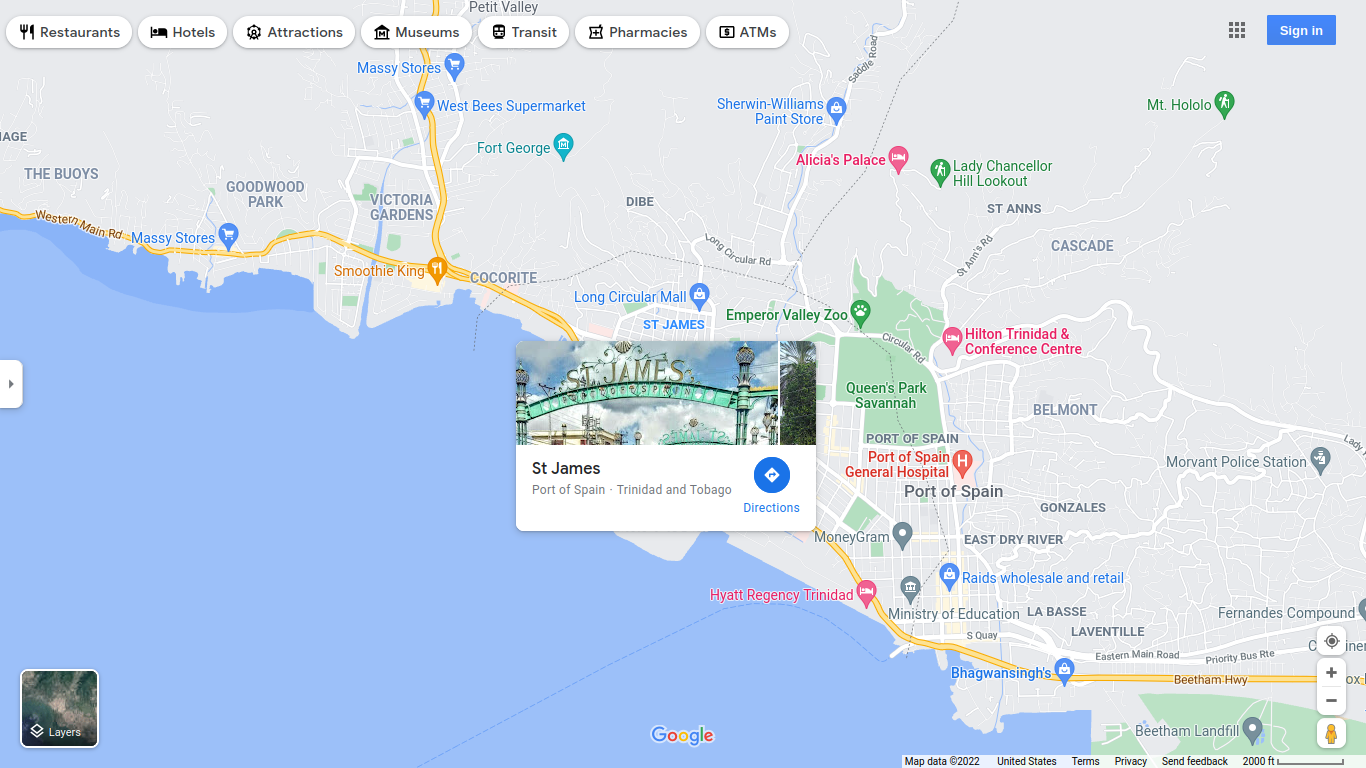
Task: Show ATMs on the map
Action: coord(747,32)
